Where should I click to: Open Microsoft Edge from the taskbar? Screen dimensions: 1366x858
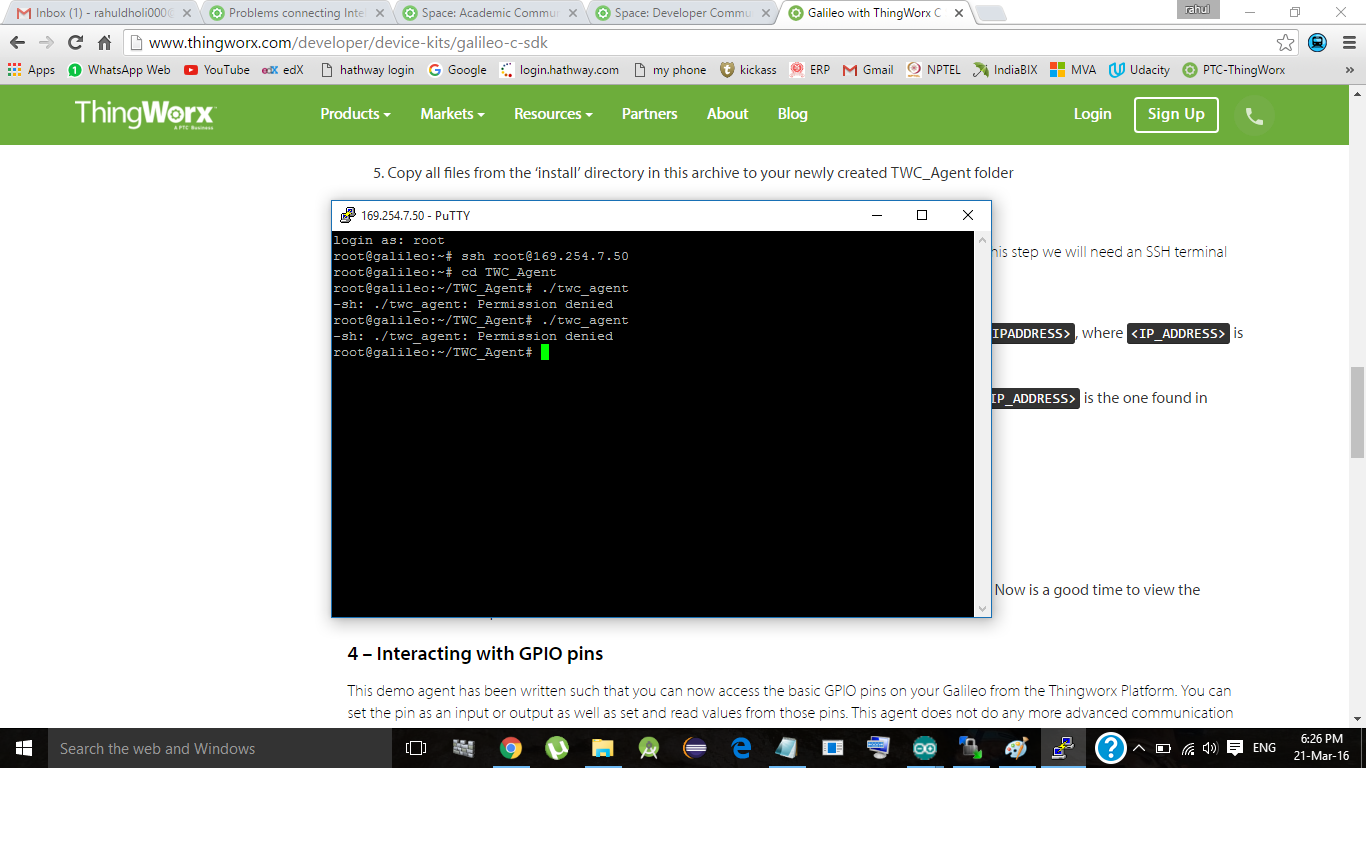pyautogui.click(x=741, y=748)
